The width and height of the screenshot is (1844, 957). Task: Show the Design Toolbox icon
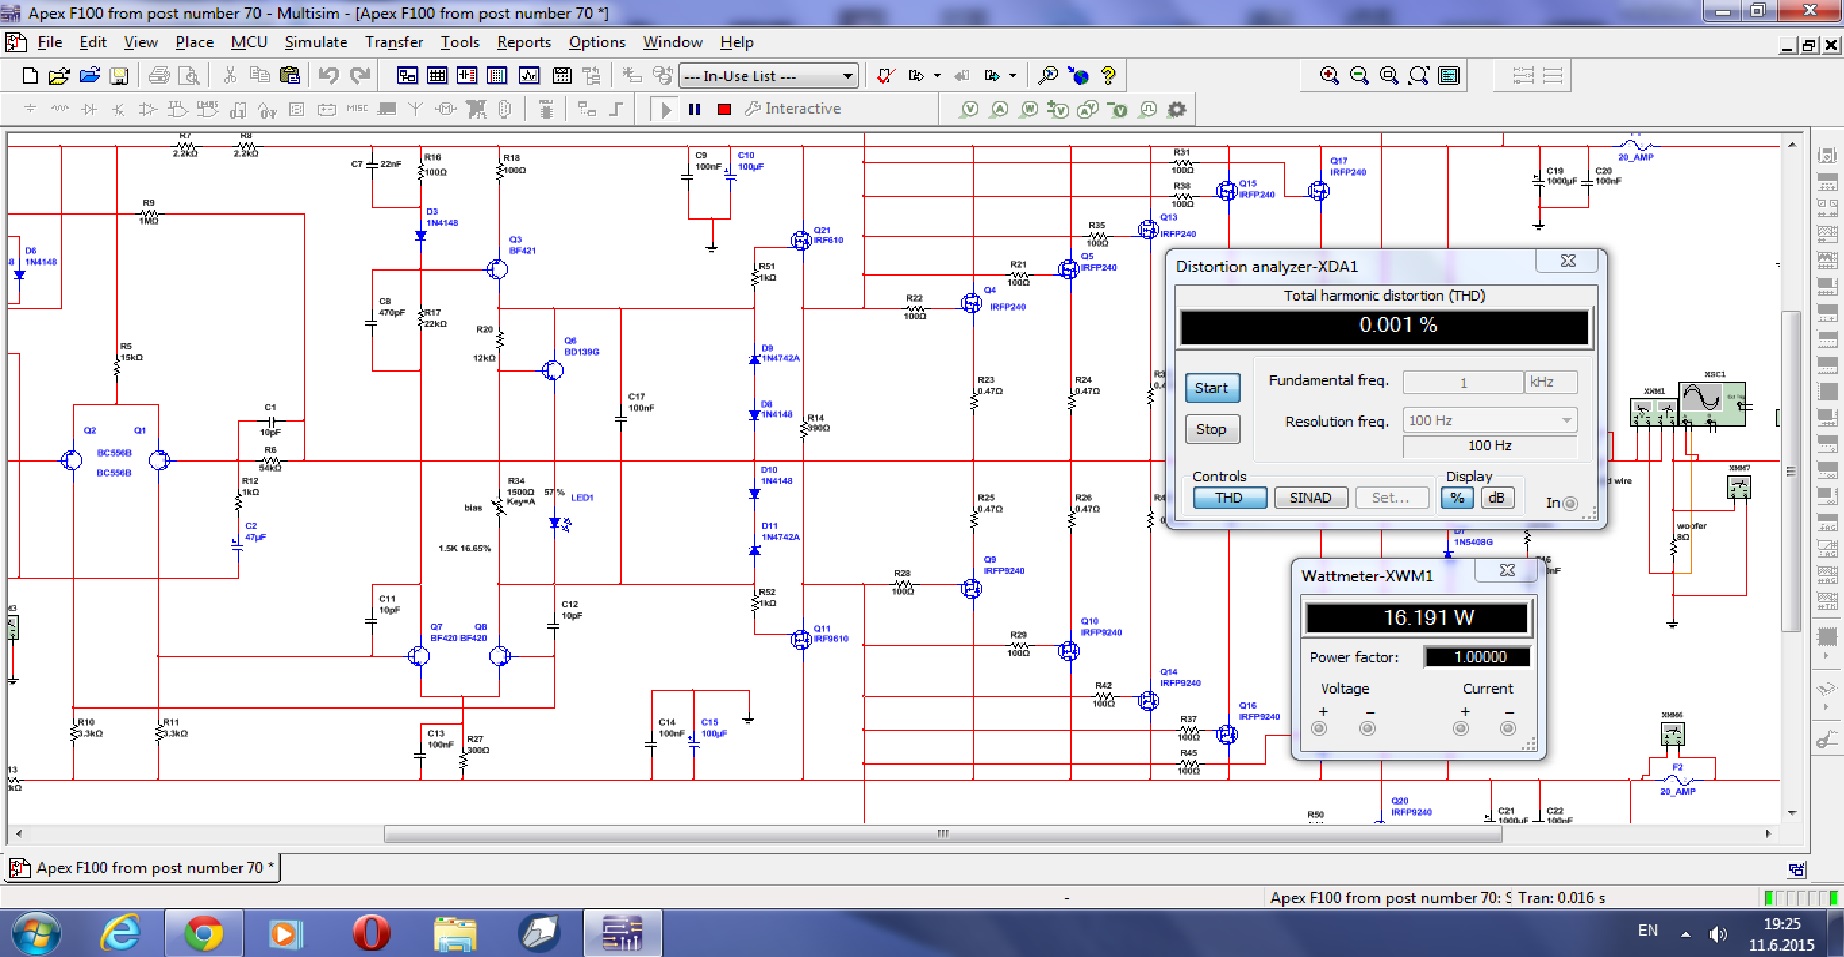click(x=407, y=76)
